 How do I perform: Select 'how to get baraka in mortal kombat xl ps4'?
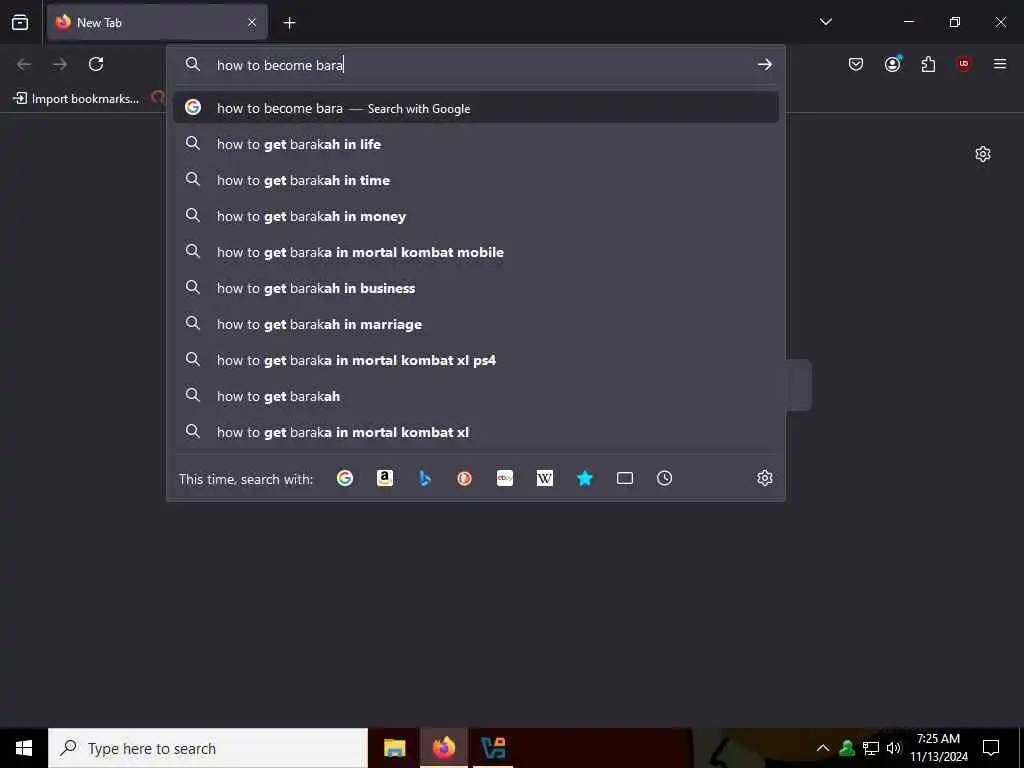click(x=476, y=360)
